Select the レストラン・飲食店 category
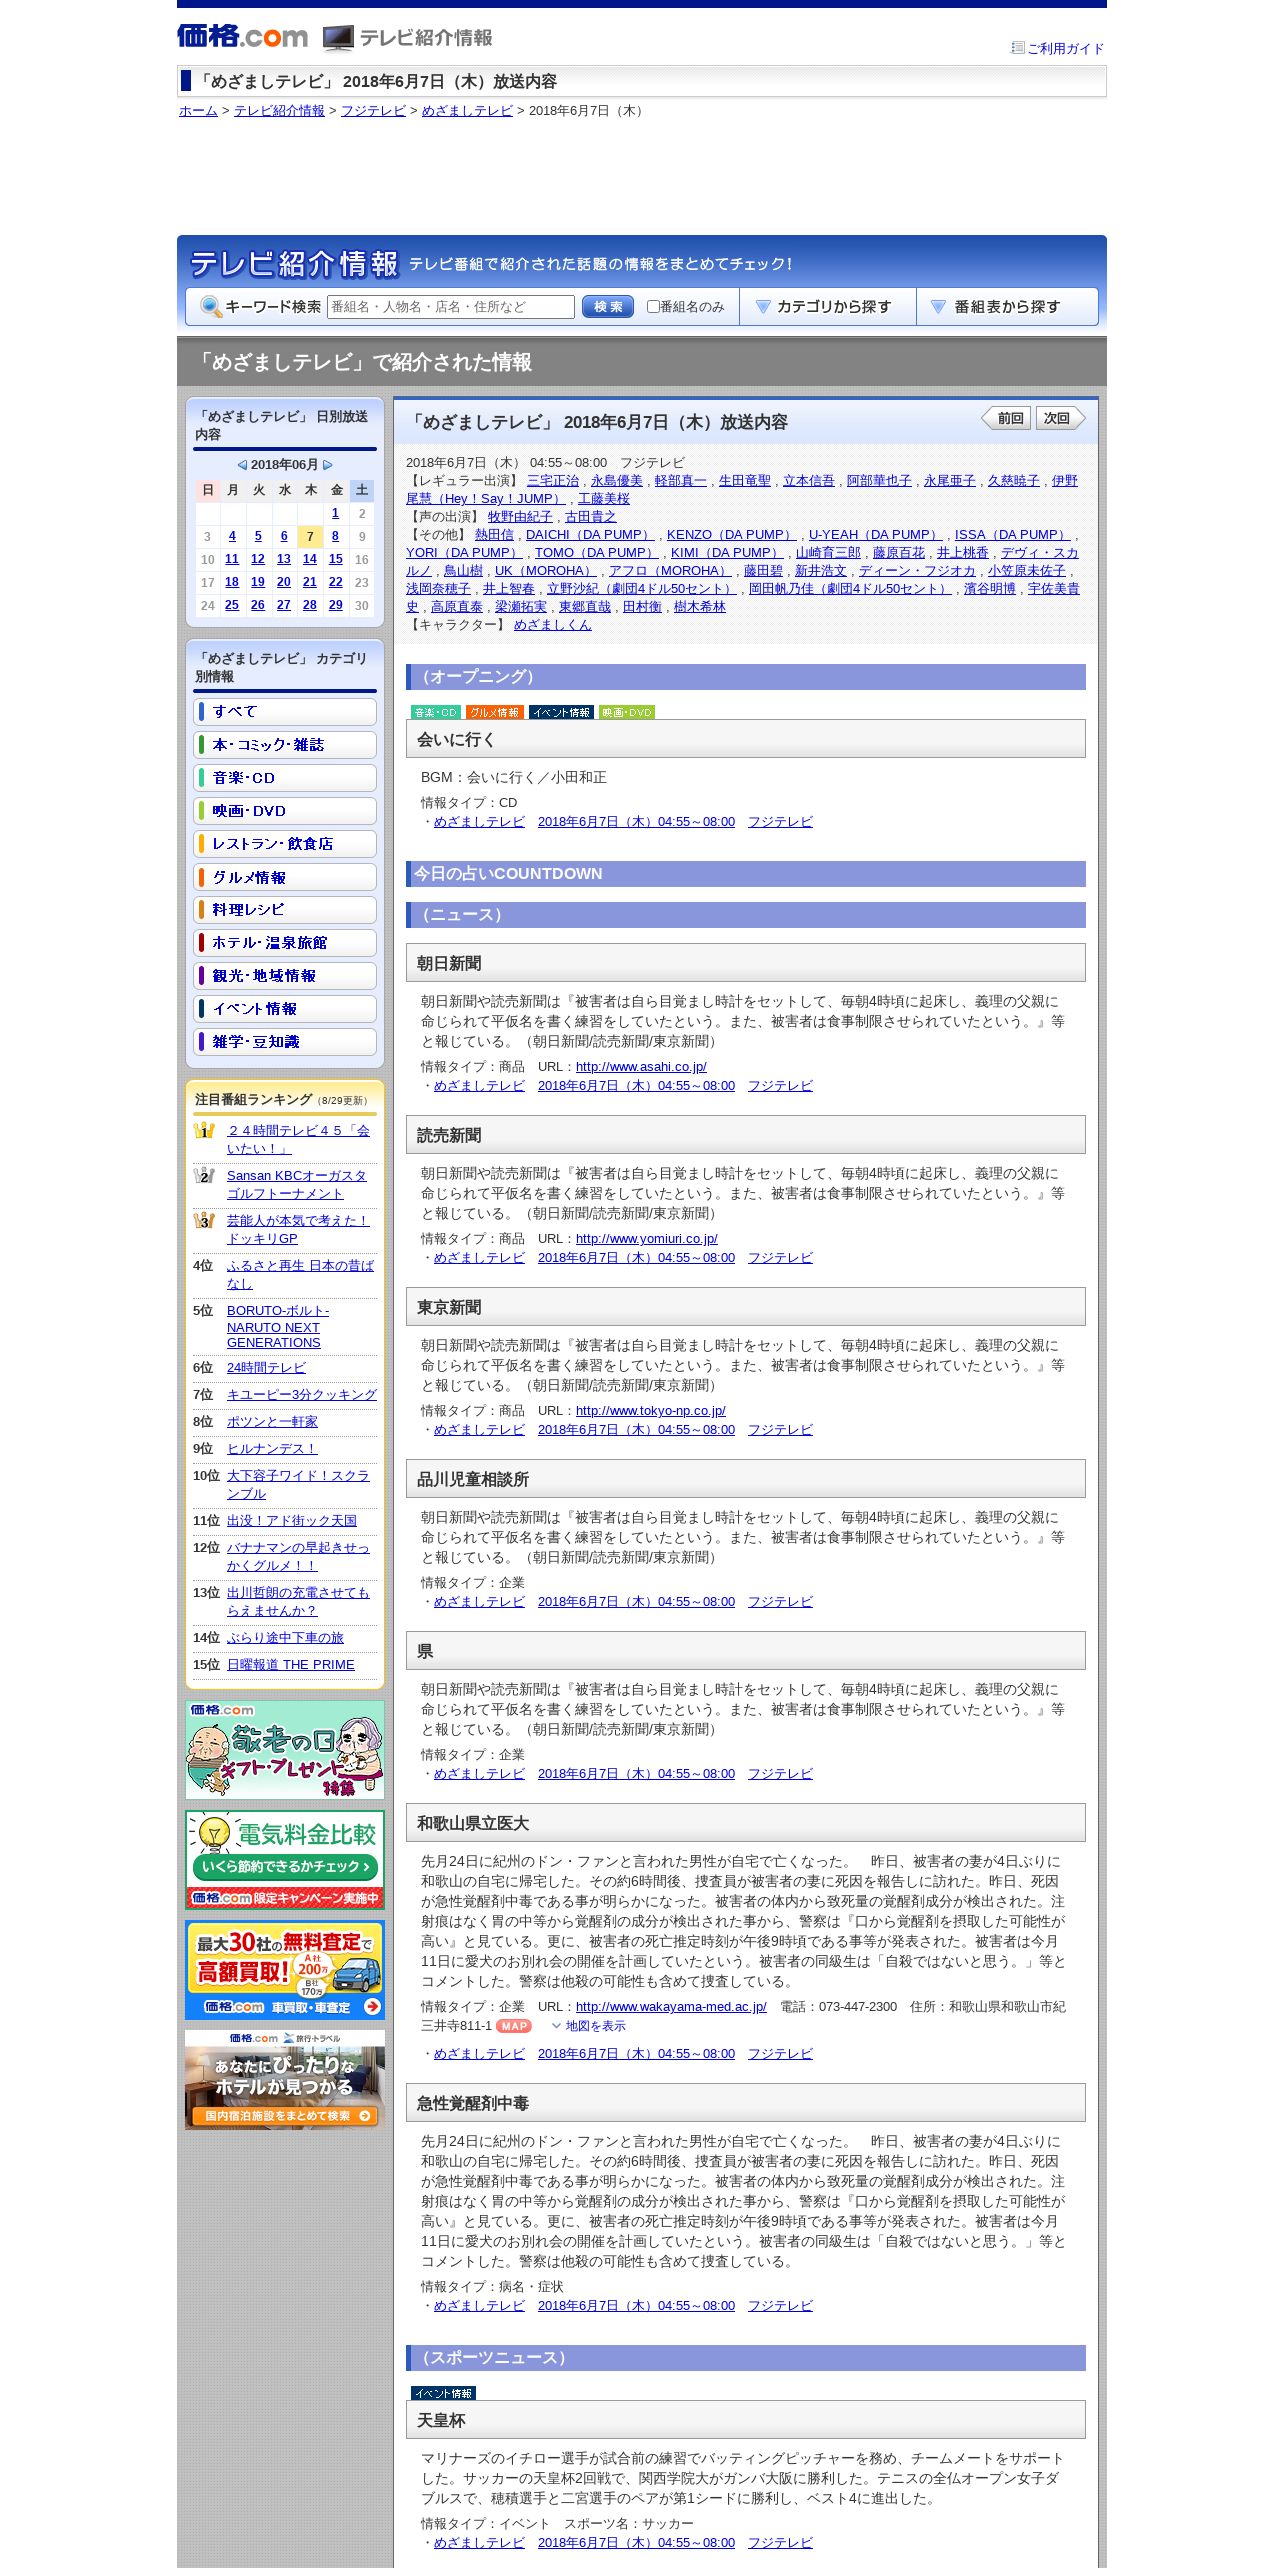The height and width of the screenshot is (2568, 1284). pos(285,843)
